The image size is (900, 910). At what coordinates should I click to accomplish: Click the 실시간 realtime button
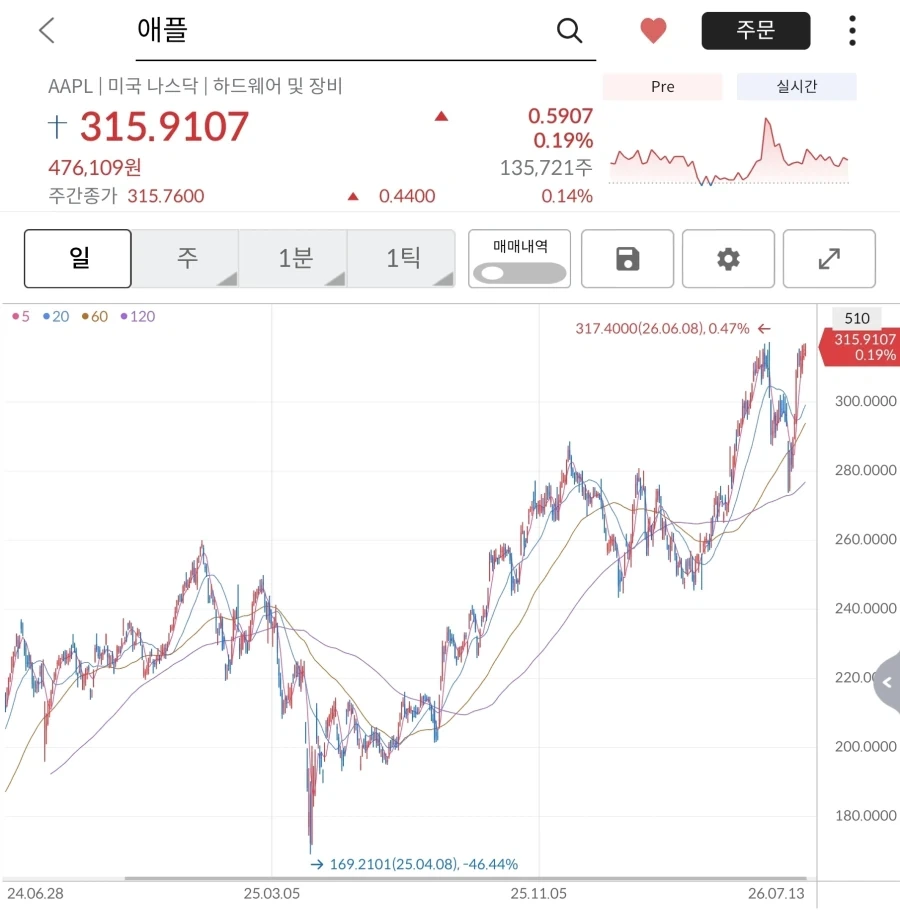pyautogui.click(x=797, y=86)
